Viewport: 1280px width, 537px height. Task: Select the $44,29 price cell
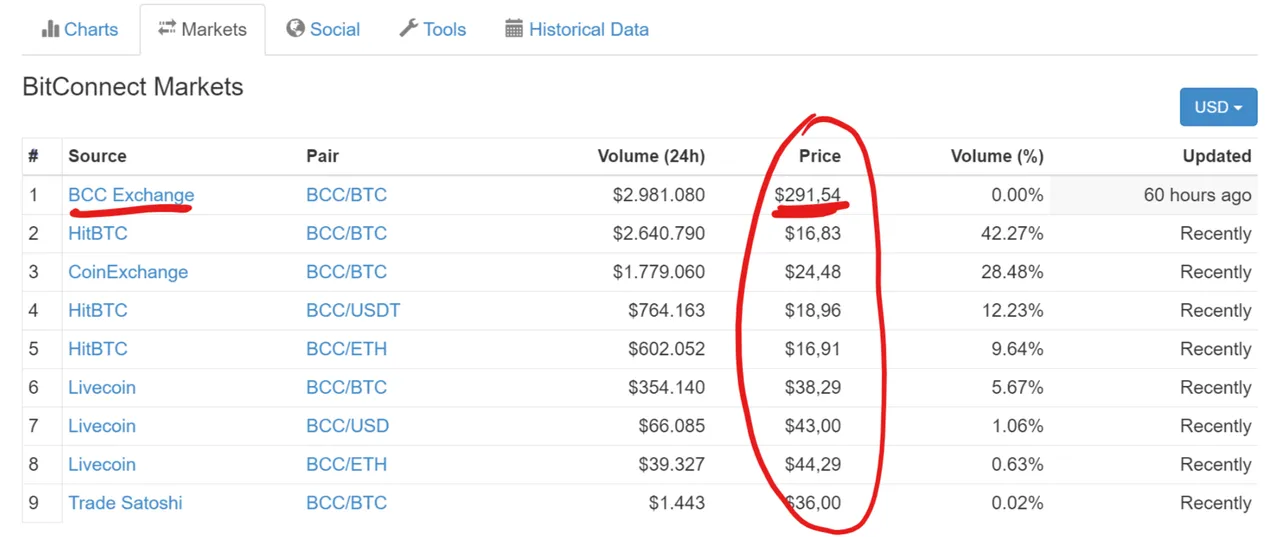pos(813,464)
